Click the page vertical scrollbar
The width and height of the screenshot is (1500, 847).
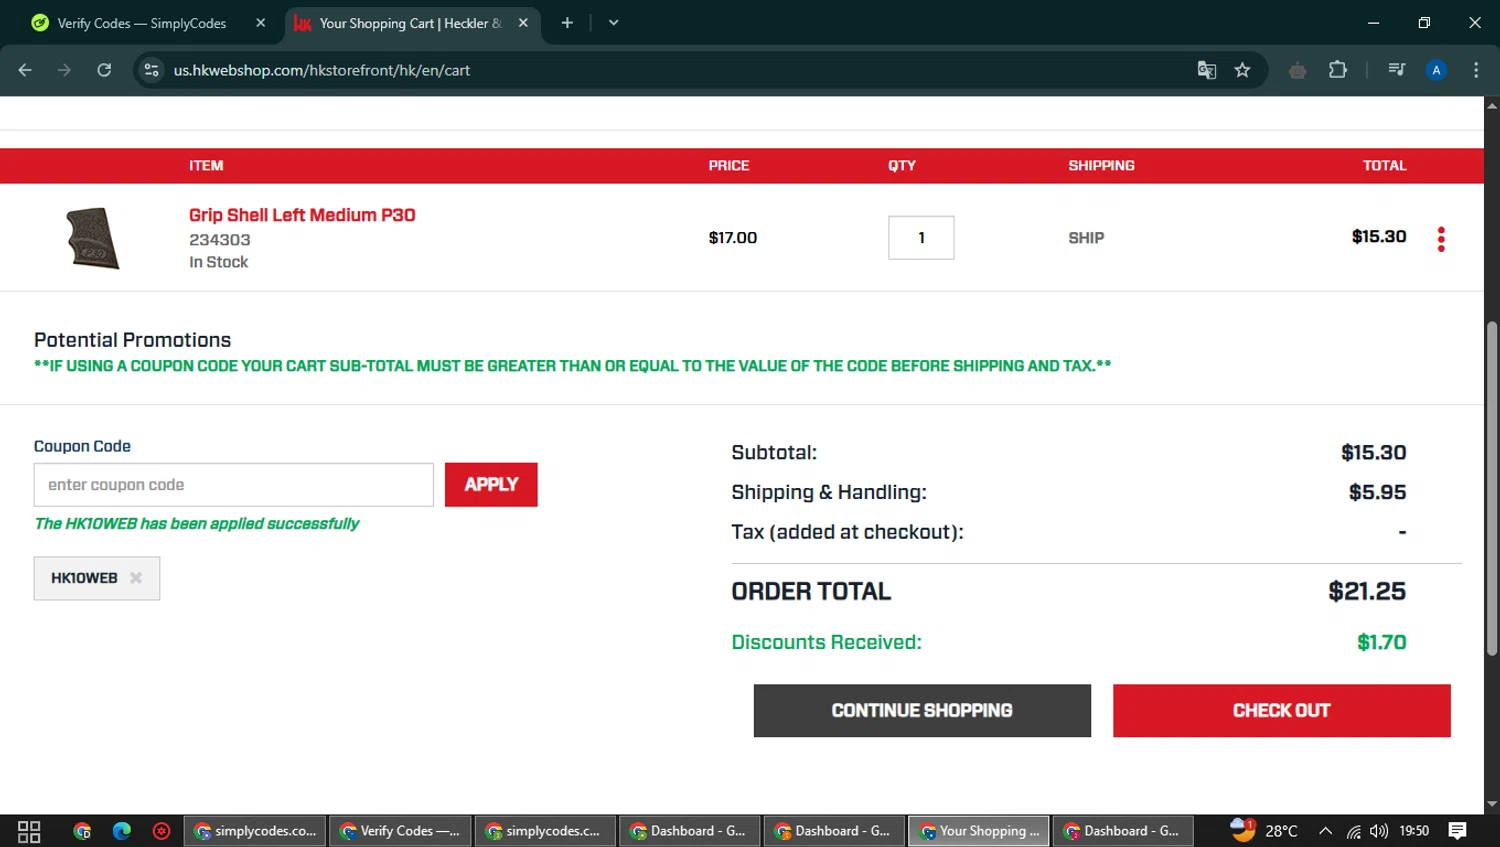[1492, 488]
